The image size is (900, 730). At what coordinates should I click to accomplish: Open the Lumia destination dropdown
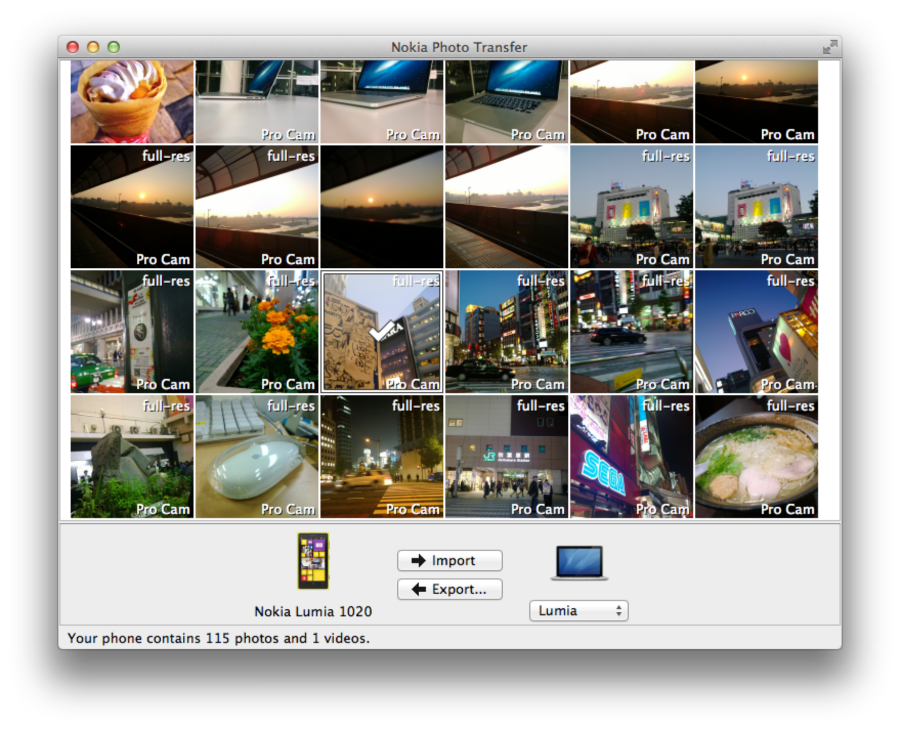[x=579, y=611]
